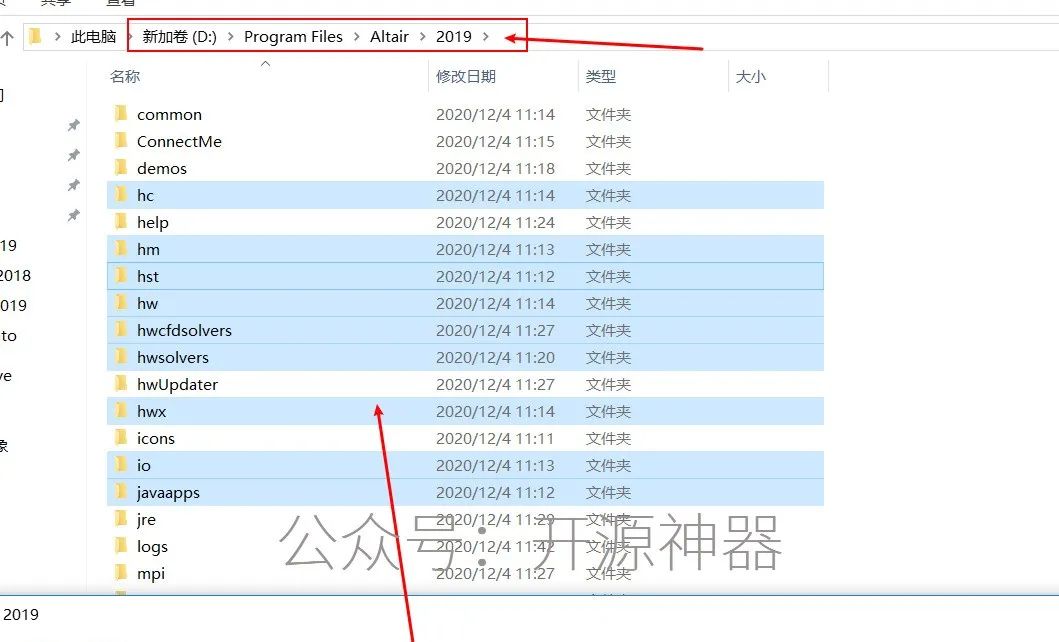The image size is (1059, 642).
Task: Click the hwx folder icon
Action: pos(121,411)
